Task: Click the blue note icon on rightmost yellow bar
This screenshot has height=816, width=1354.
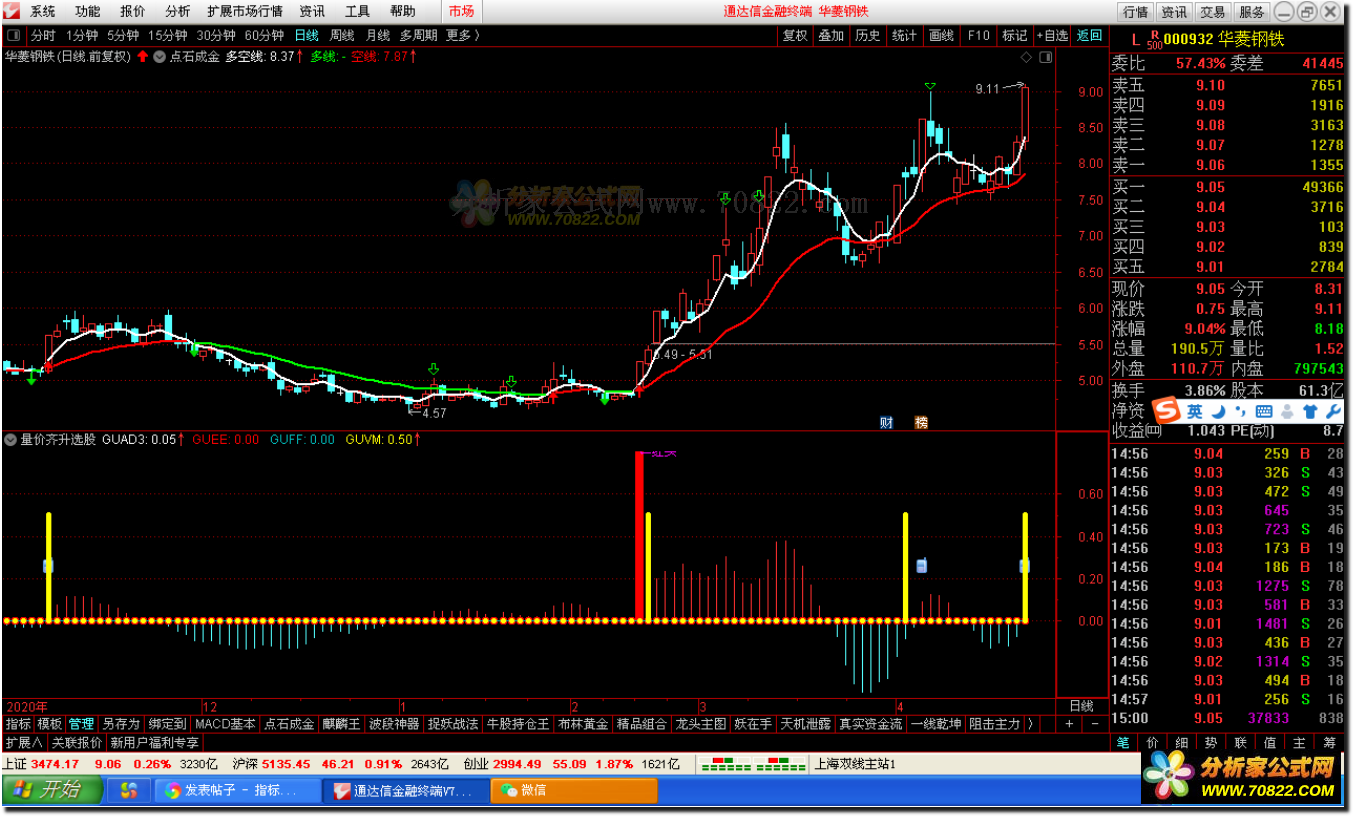Action: point(1024,566)
